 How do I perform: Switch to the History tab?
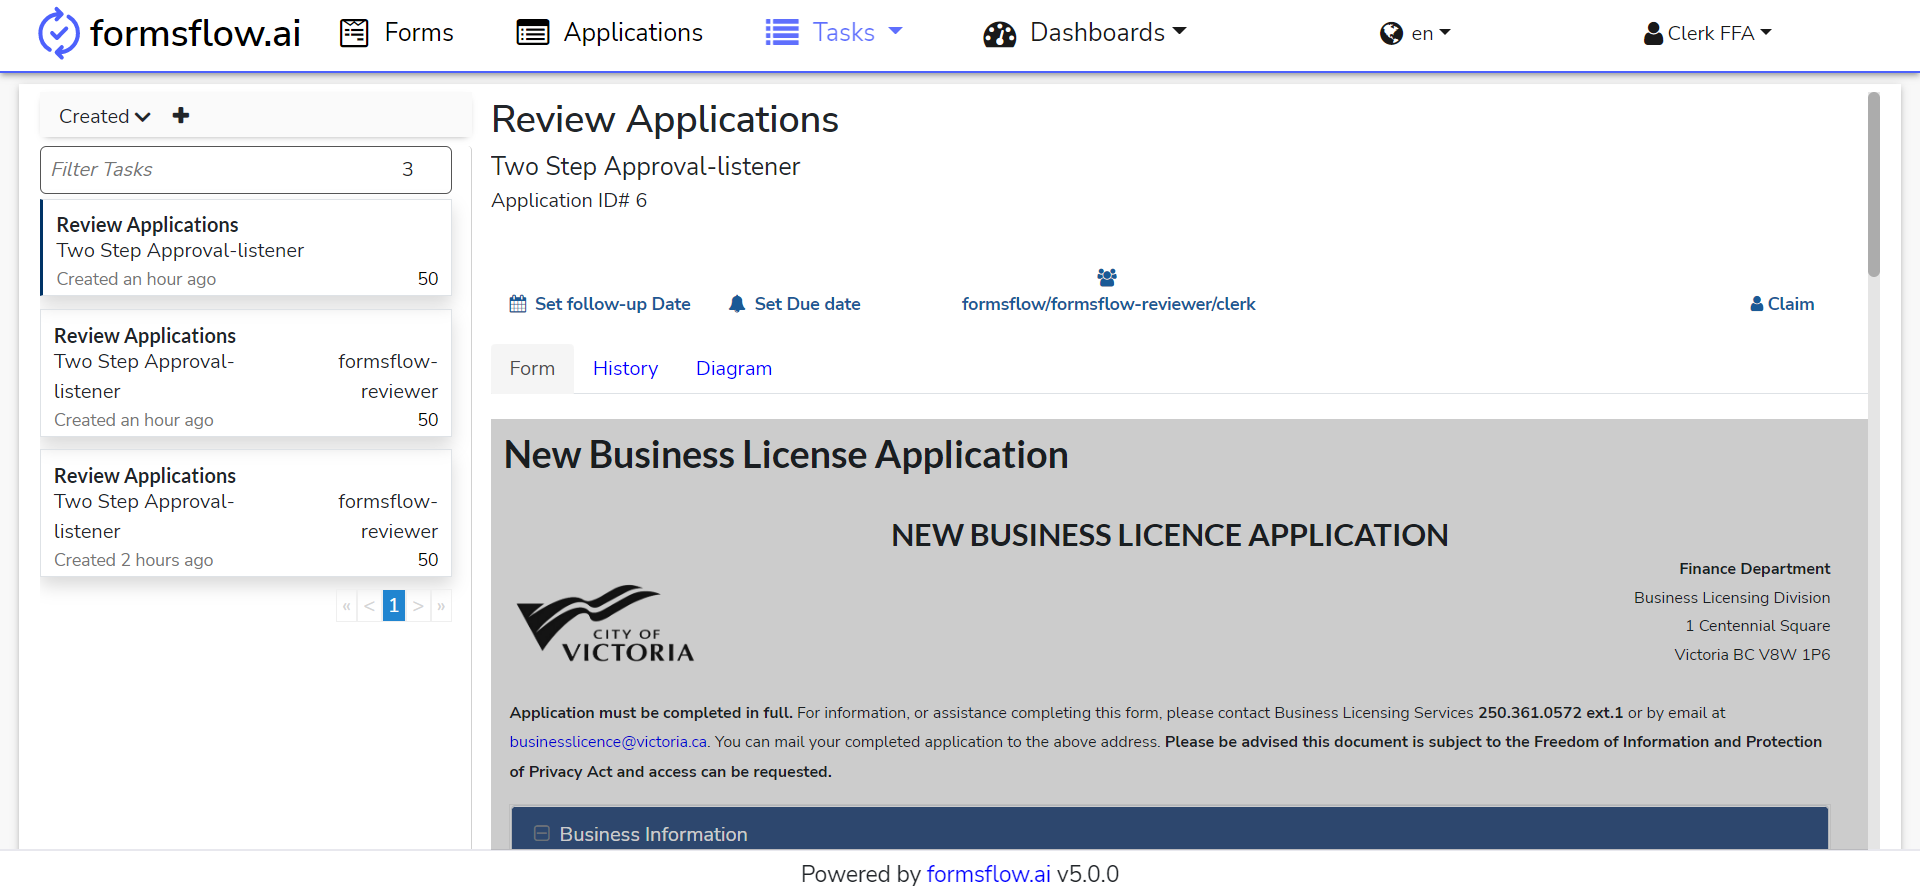tap(626, 369)
